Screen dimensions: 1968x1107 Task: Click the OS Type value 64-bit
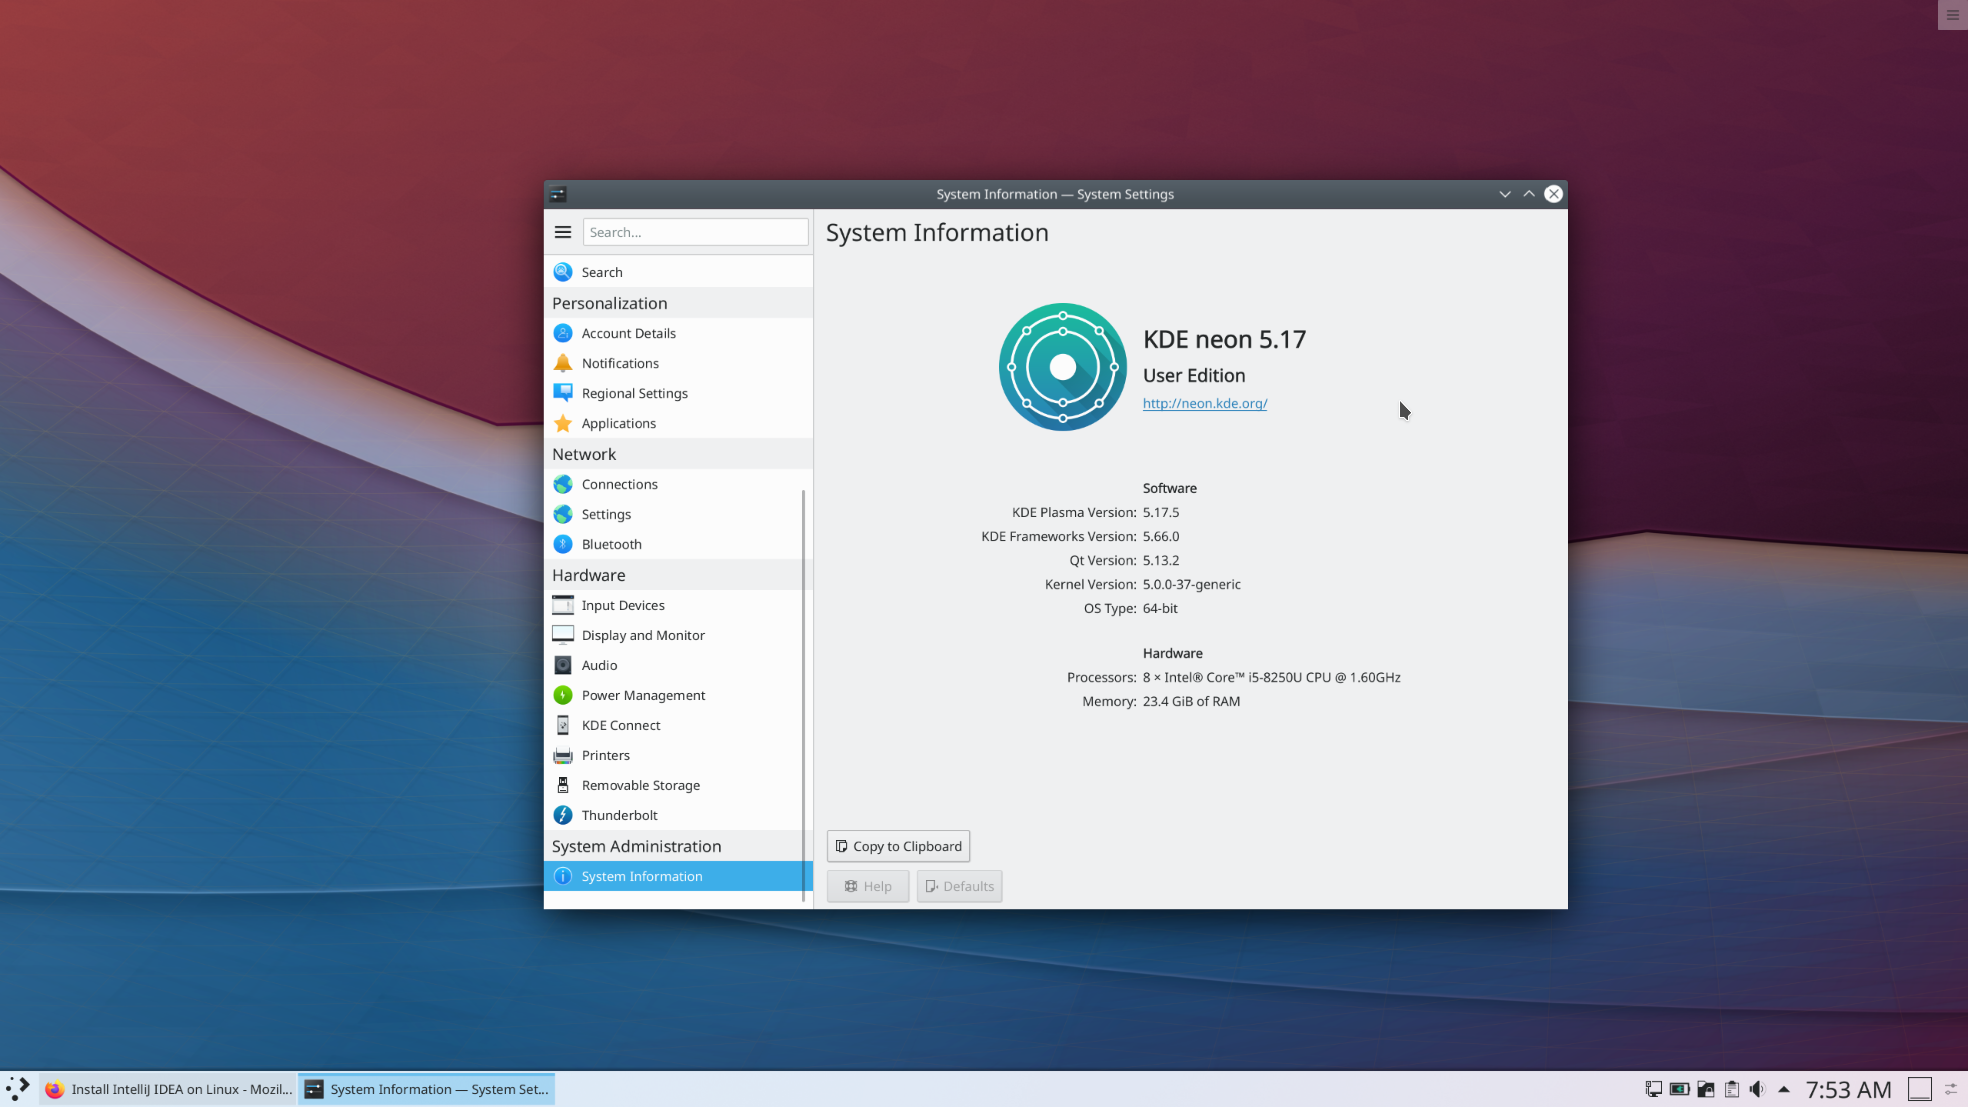click(x=1160, y=608)
